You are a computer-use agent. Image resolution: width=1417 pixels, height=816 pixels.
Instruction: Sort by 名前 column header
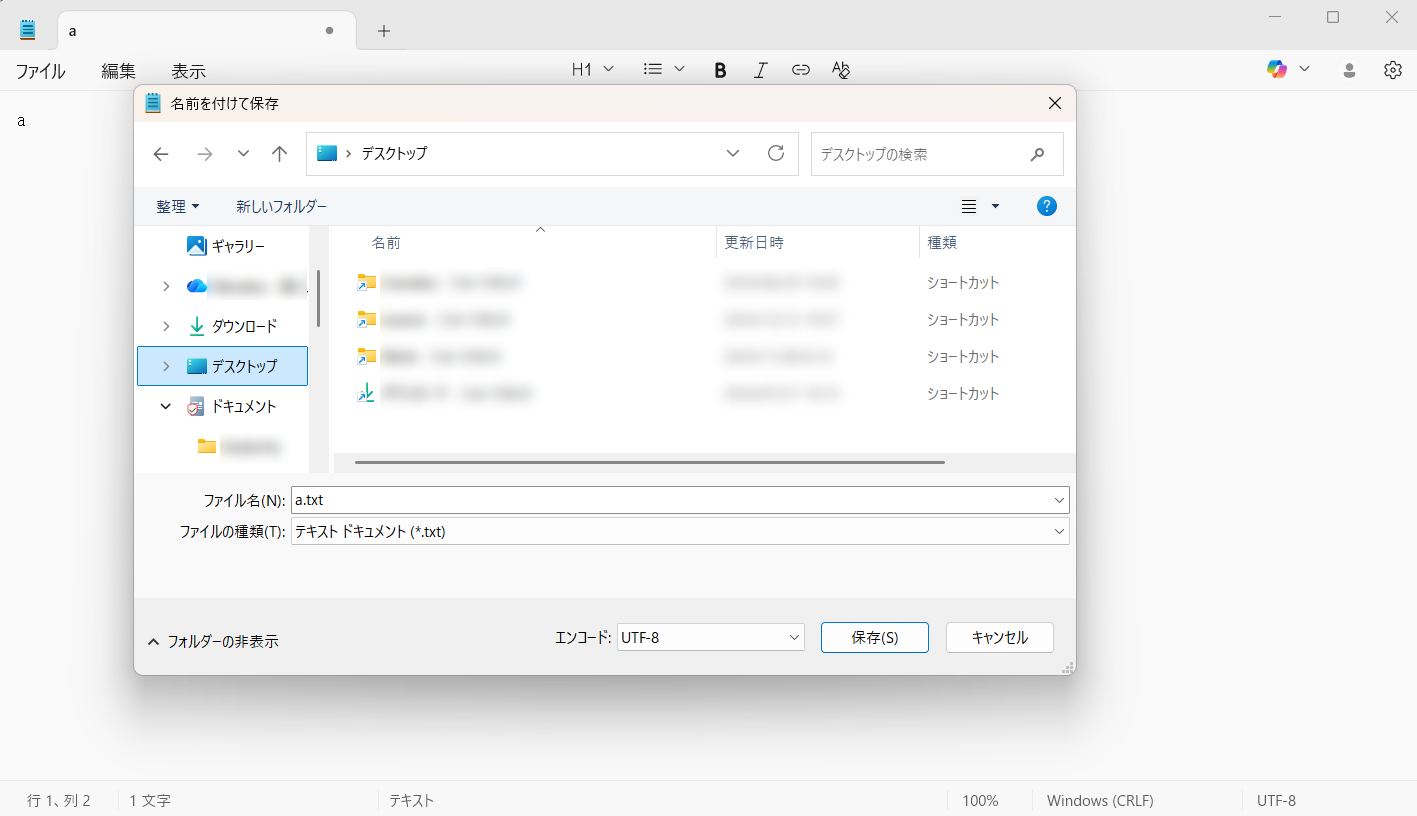point(387,243)
